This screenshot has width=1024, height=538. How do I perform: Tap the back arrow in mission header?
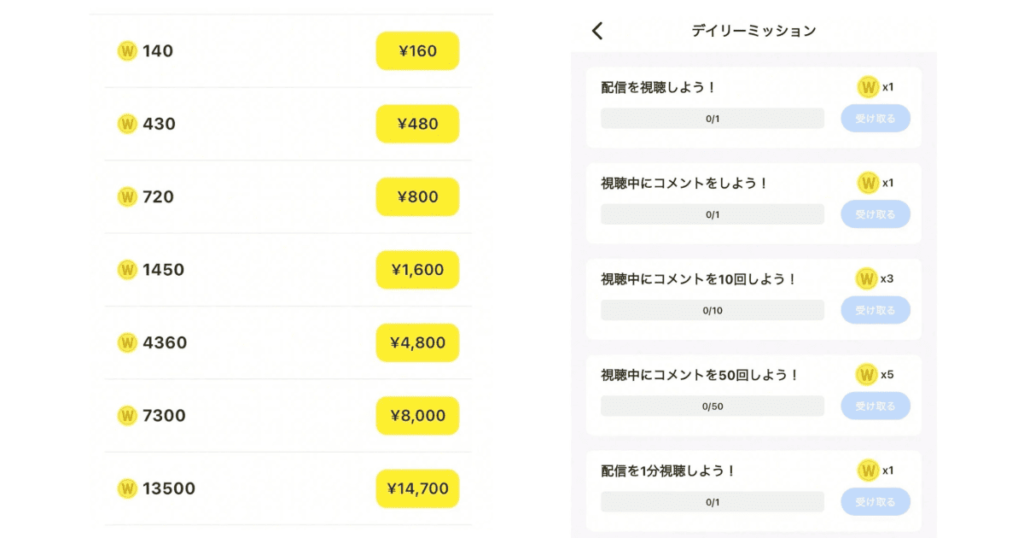598,31
